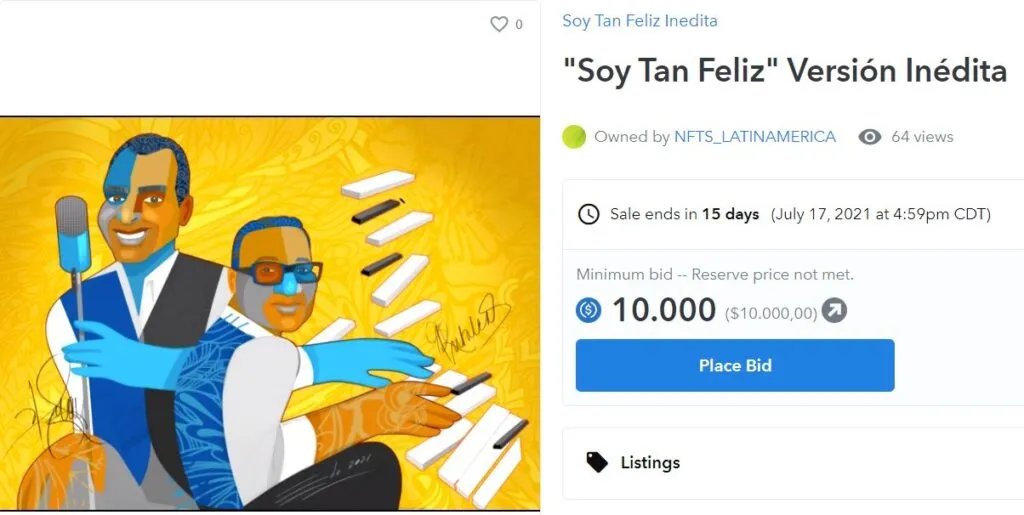Click the gray arrow icon next to price
The image size is (1024, 515).
tap(834, 310)
